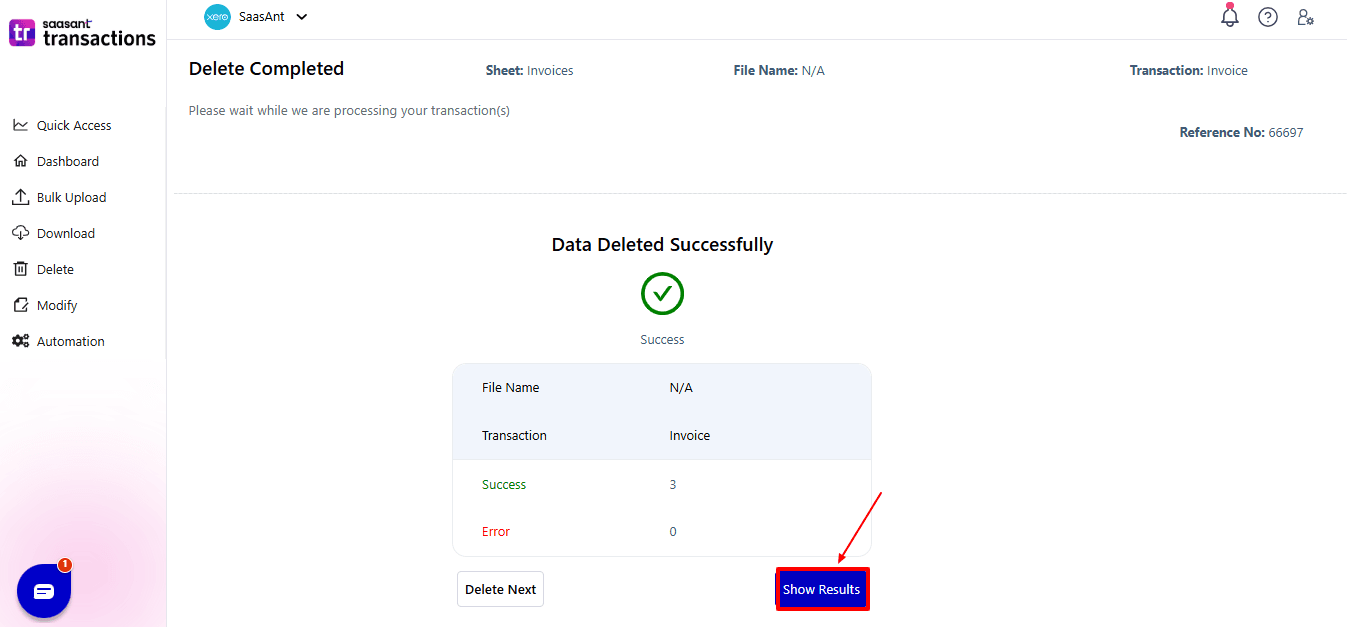Open the notifications bell
This screenshot has width=1347, height=627.
pyautogui.click(x=1230, y=17)
